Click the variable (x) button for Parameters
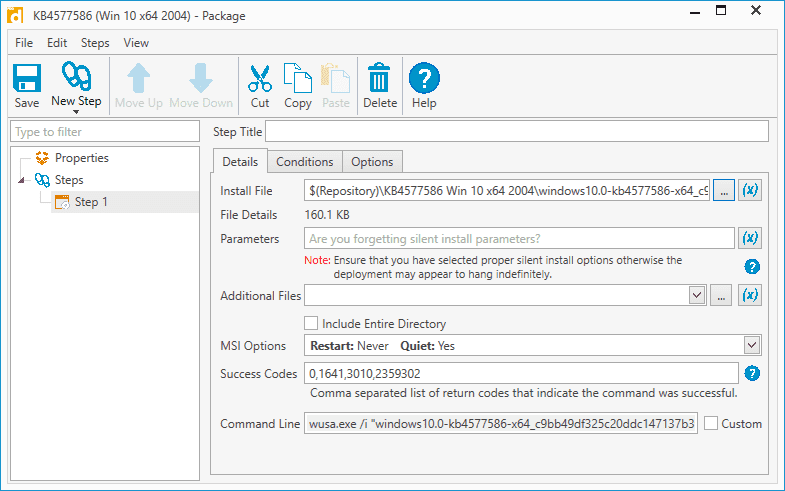This screenshot has height=491, width=785. (750, 238)
